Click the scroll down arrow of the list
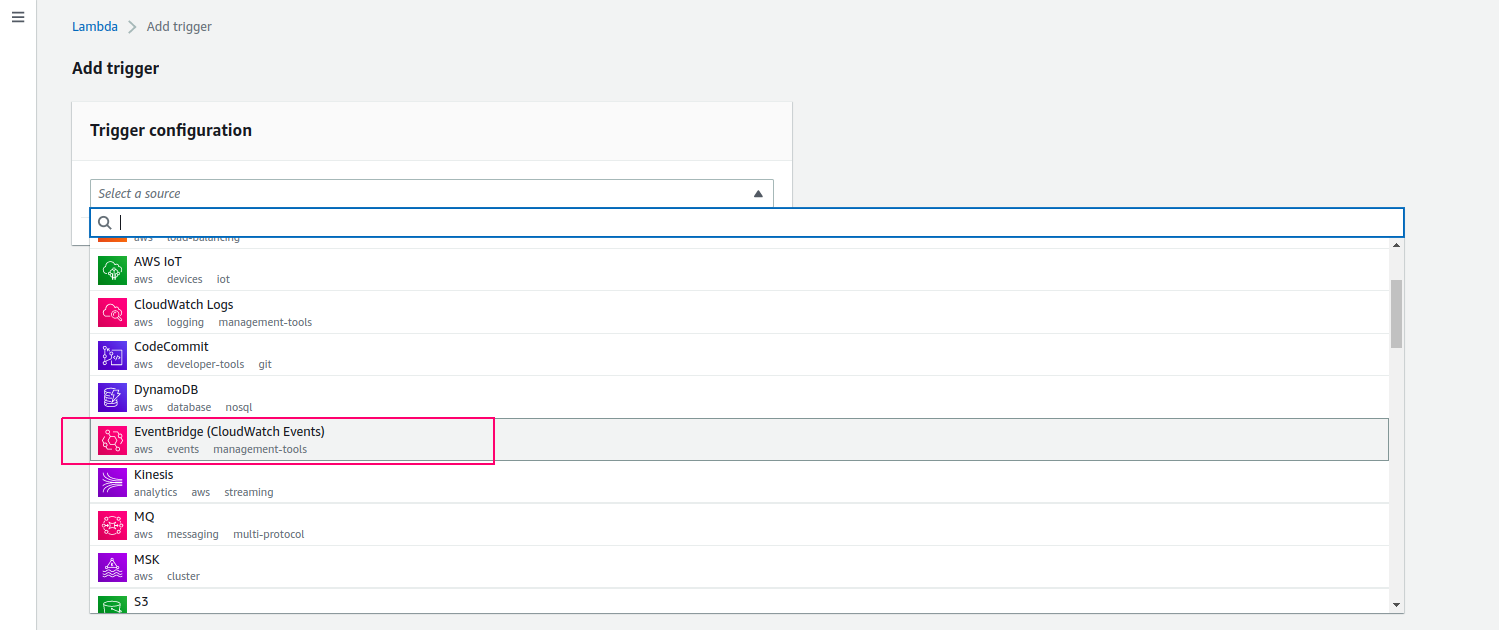The image size is (1499, 630). tap(1396, 605)
